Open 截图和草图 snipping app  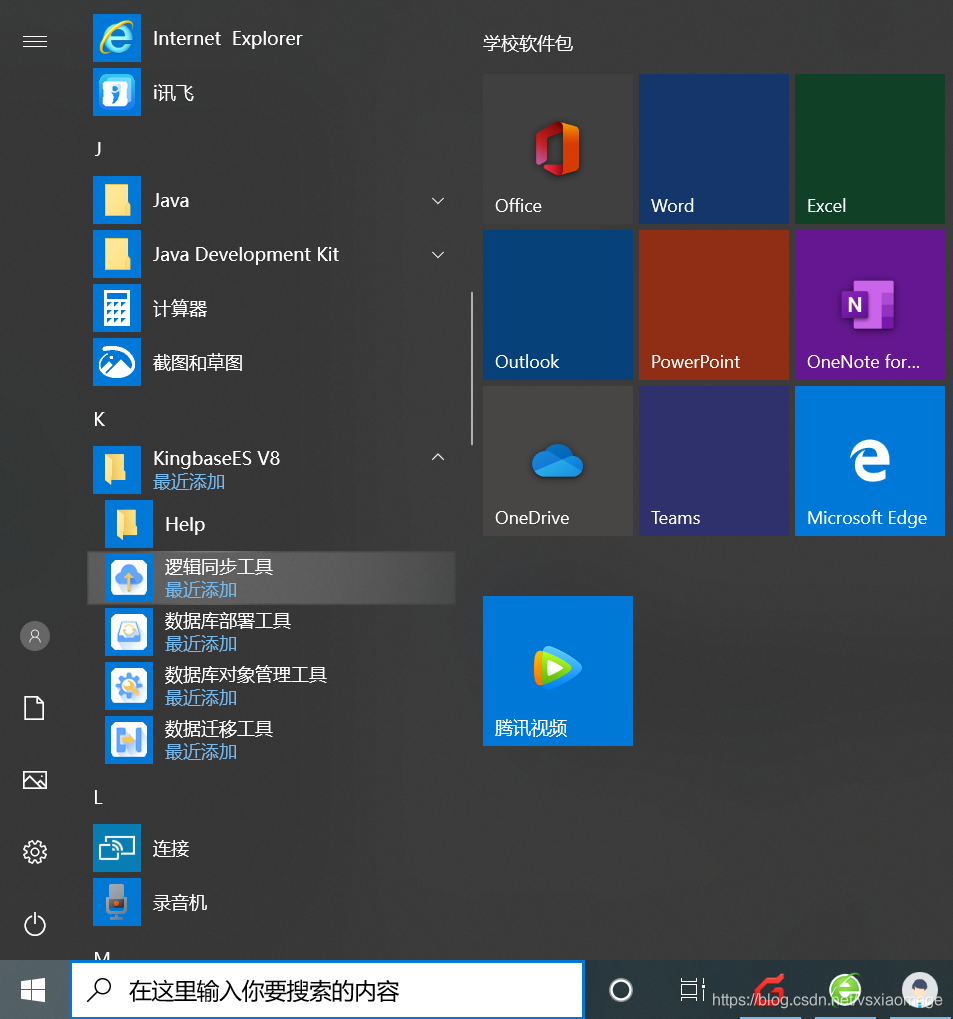[272, 362]
